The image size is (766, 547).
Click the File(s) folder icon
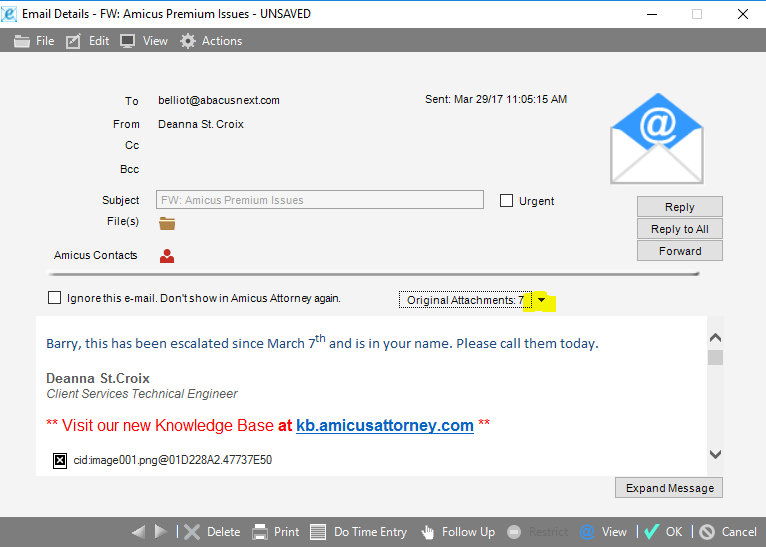click(167, 223)
